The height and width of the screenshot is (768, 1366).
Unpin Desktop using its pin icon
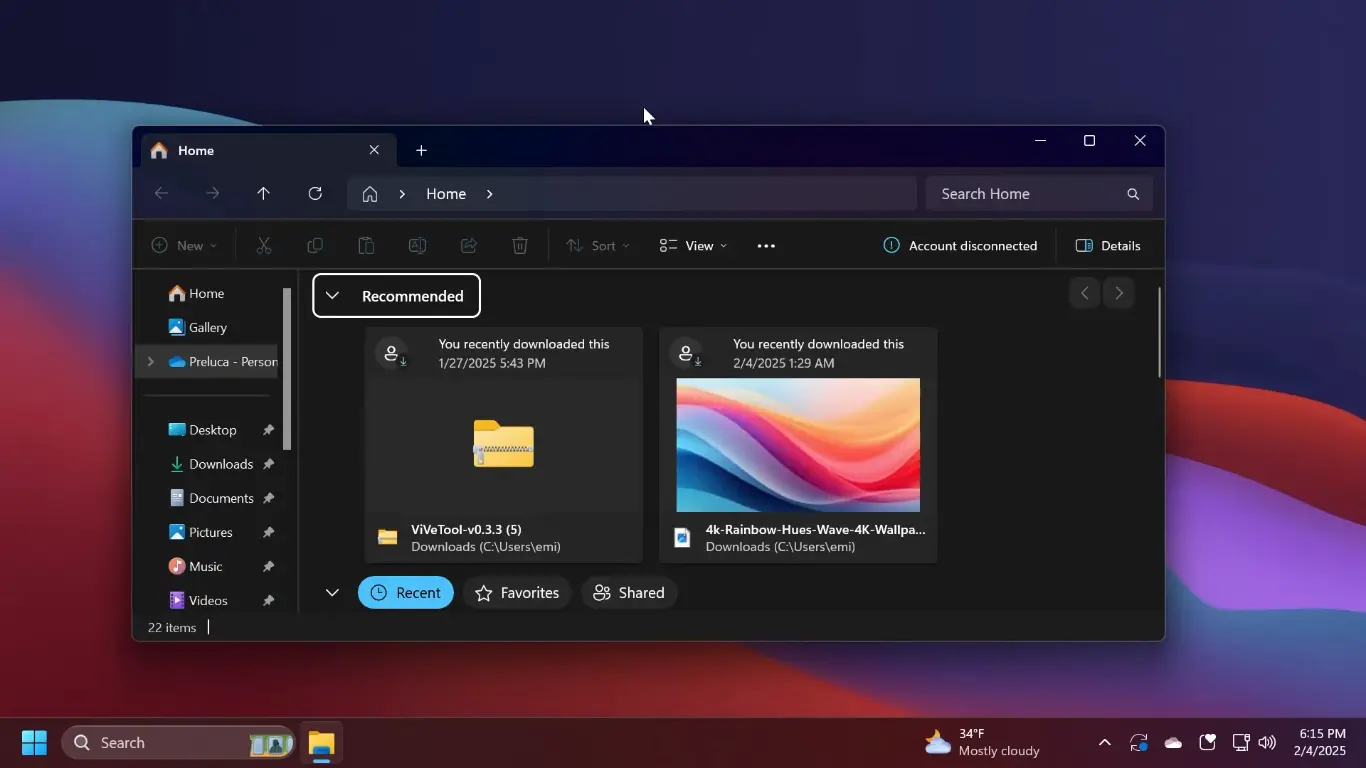coord(268,430)
